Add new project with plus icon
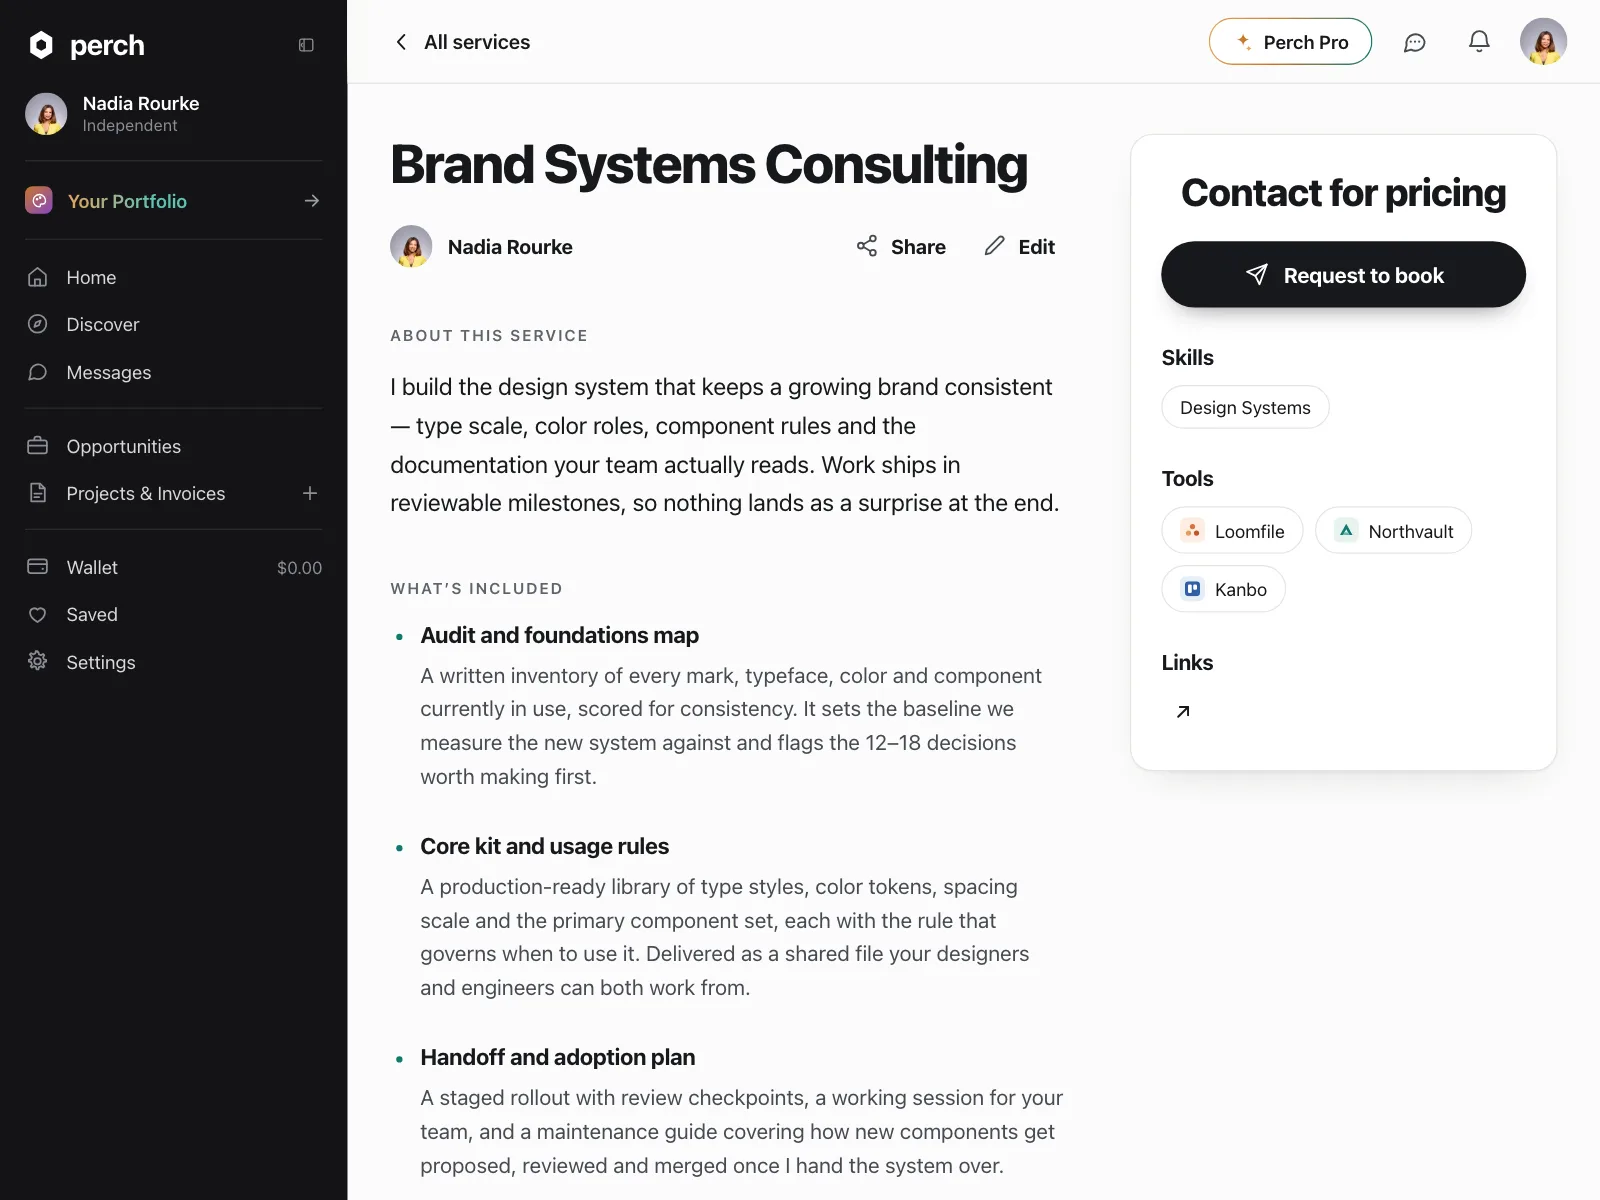Screen dimensions: 1600x1200 click(x=310, y=493)
